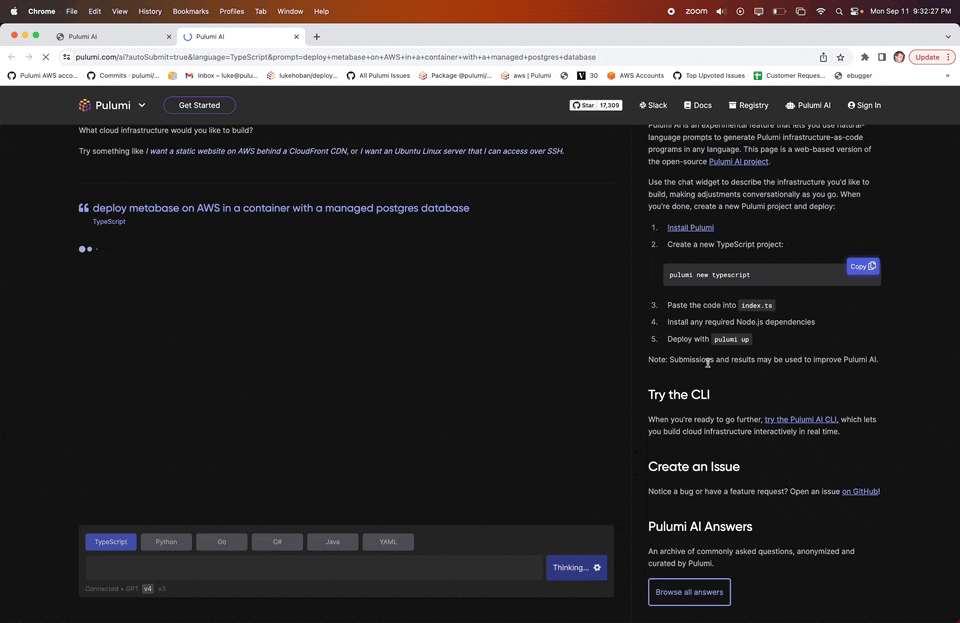Open the 'All Pulumi Issues' bookmark
The width and height of the screenshot is (960, 623).
[x=378, y=76]
